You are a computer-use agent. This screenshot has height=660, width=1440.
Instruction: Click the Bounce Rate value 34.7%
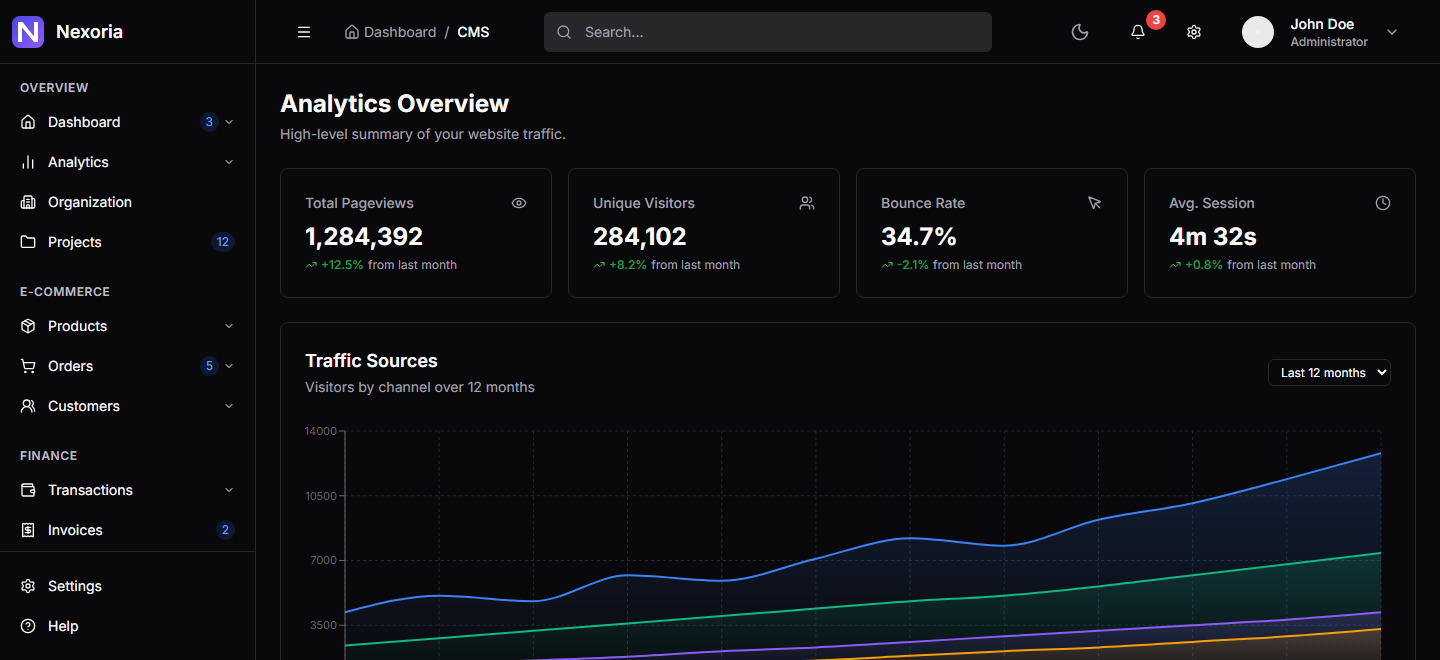pos(919,237)
